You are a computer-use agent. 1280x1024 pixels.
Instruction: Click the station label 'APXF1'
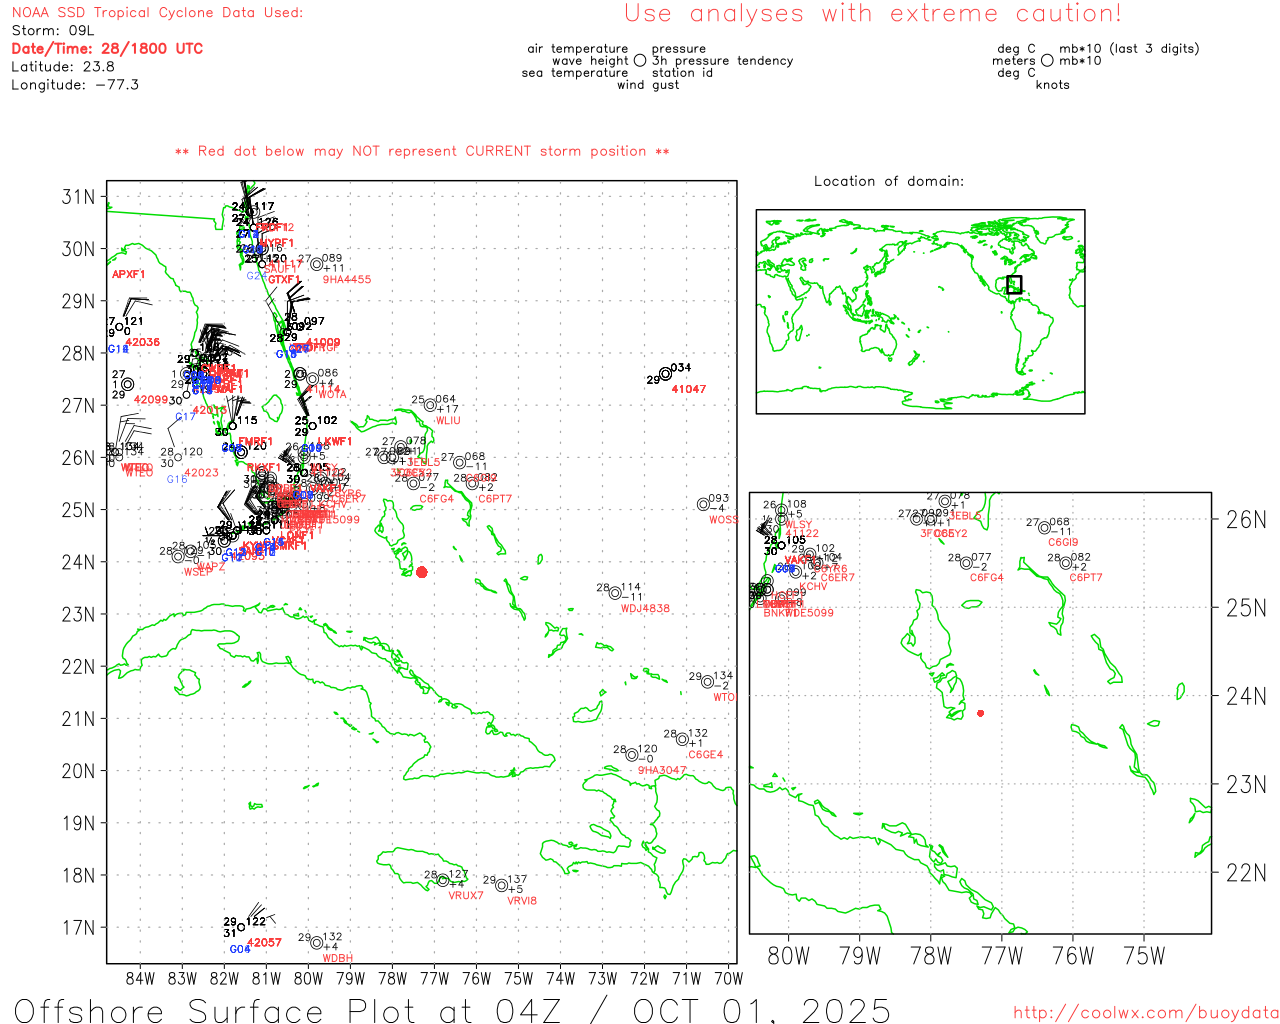[x=129, y=275]
